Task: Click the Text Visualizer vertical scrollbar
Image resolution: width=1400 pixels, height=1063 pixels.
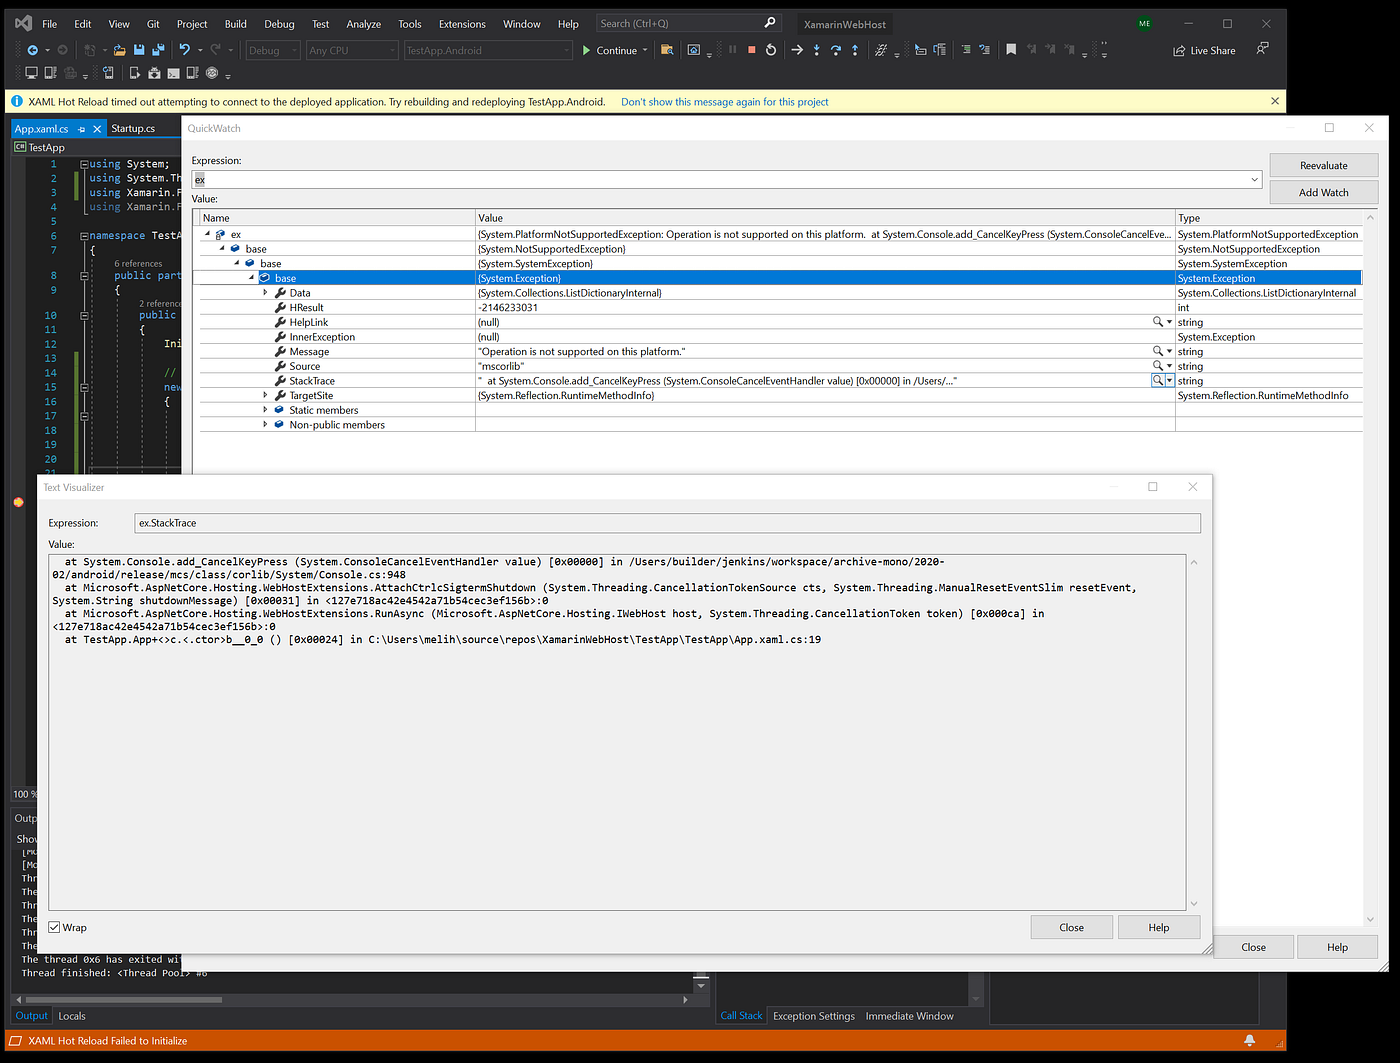Action: (1194, 733)
